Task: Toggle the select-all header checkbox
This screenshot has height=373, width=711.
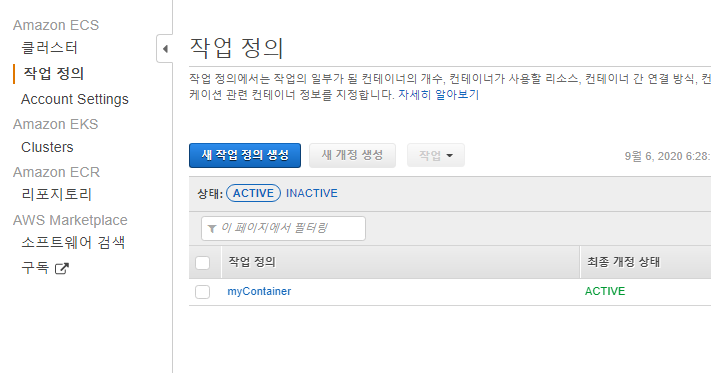Action: click(x=202, y=263)
